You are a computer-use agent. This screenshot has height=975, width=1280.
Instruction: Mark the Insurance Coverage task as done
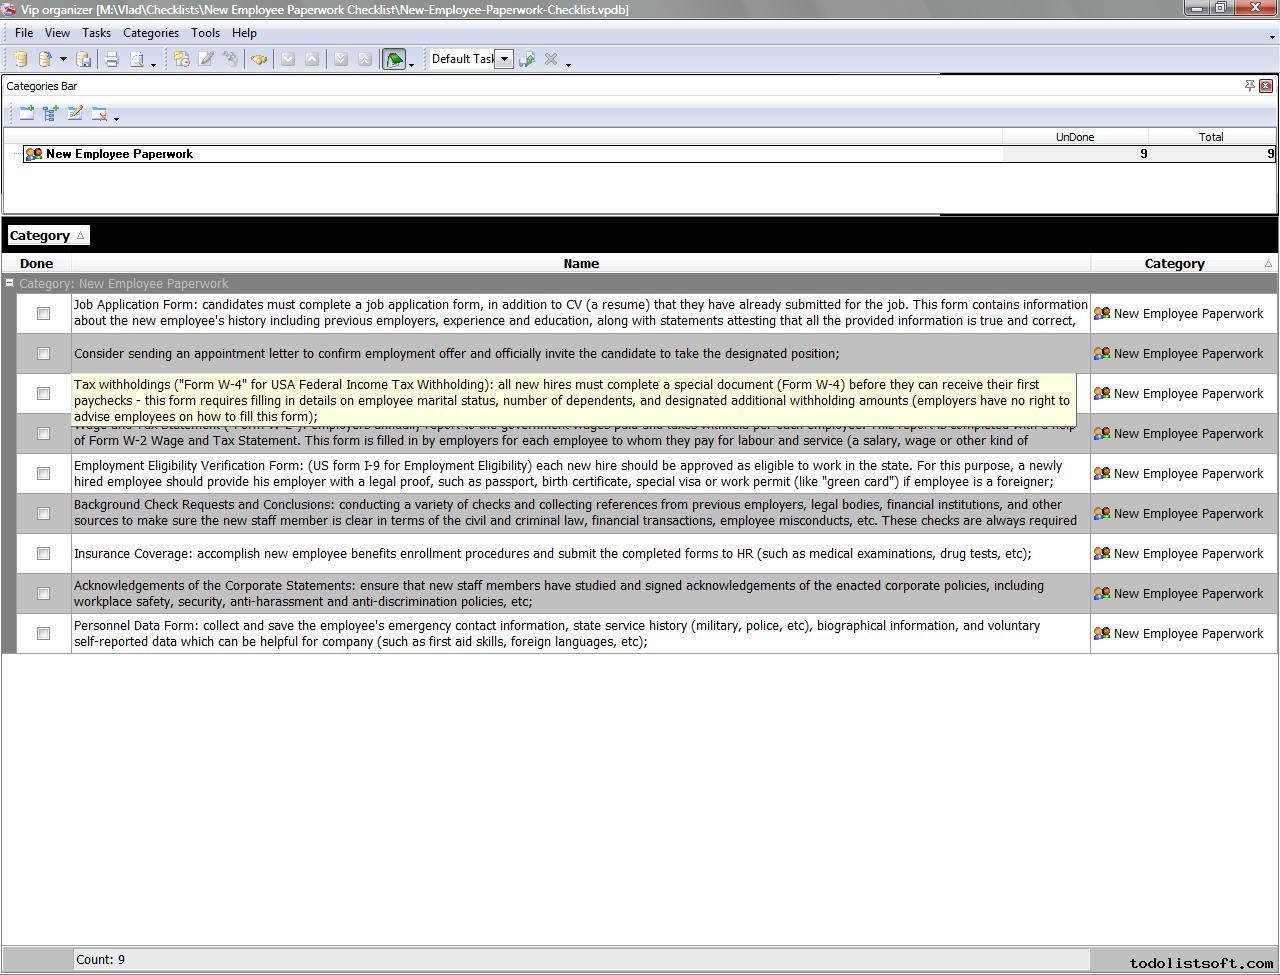(x=43, y=554)
